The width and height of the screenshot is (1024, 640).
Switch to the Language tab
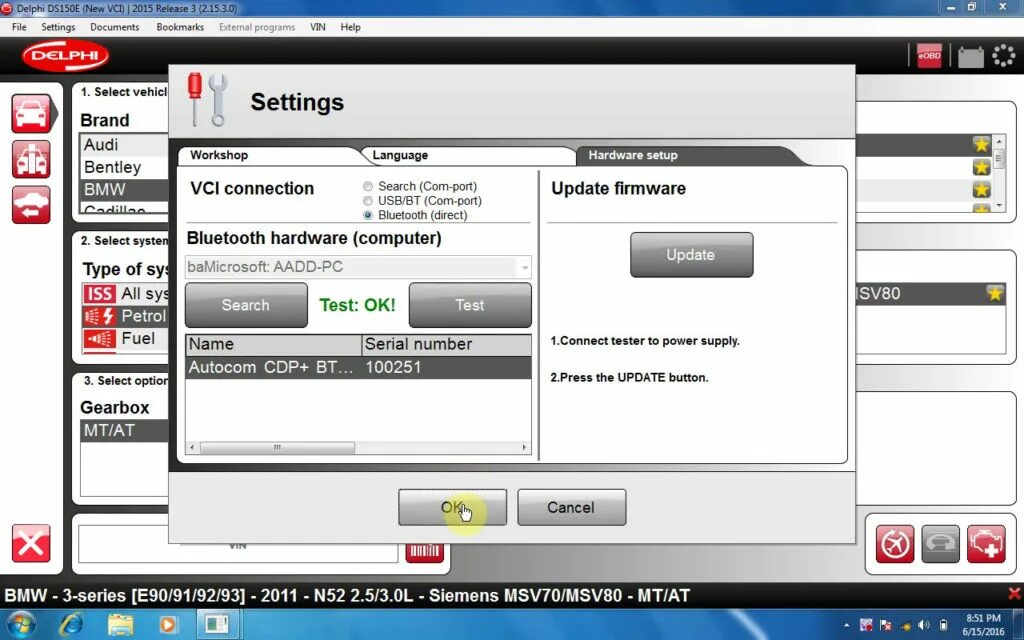pyautogui.click(x=400, y=155)
